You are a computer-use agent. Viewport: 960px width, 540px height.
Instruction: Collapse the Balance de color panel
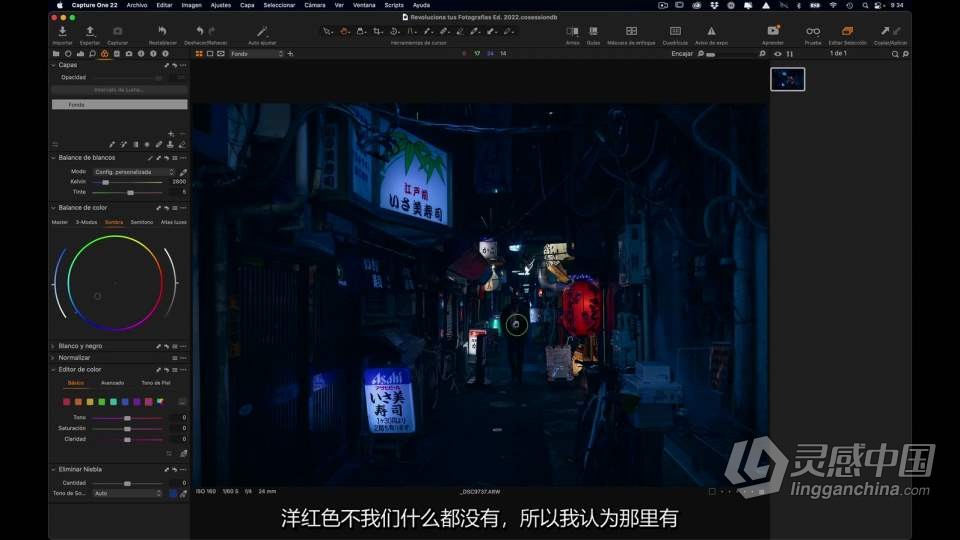(x=53, y=208)
